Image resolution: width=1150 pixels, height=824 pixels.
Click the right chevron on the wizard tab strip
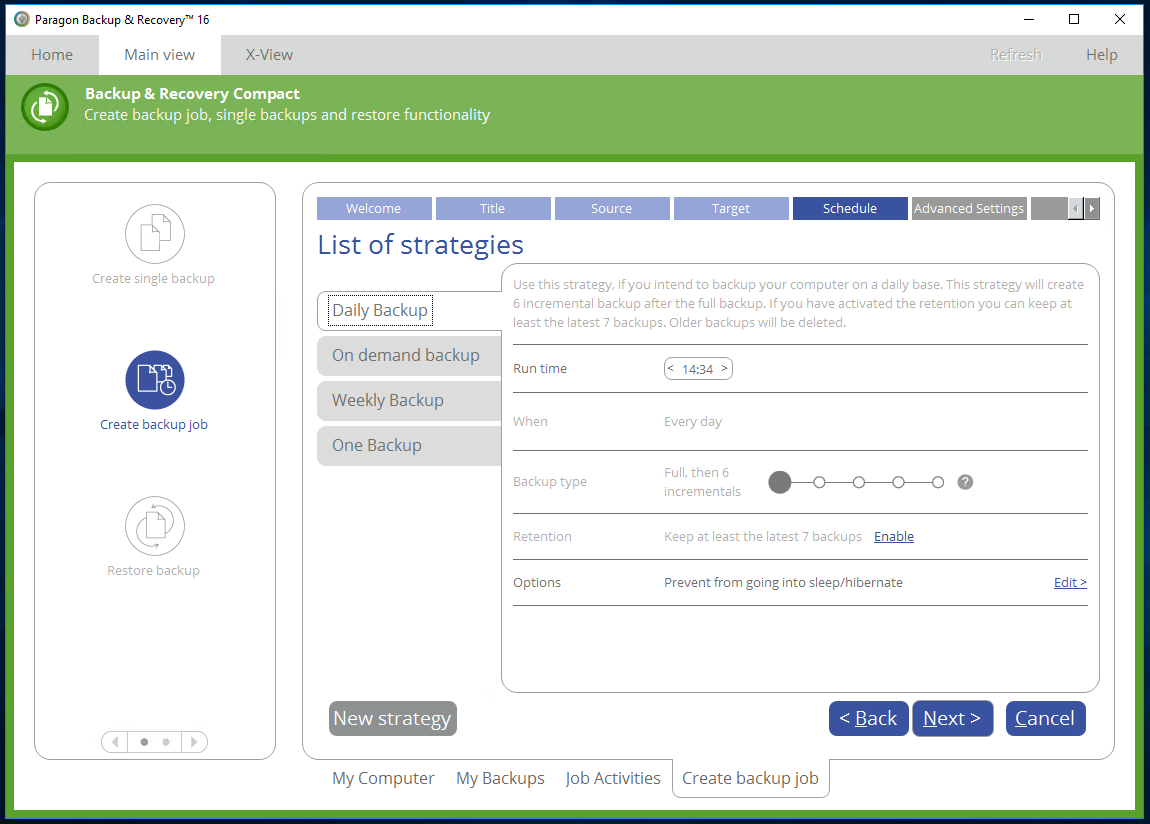click(1091, 208)
